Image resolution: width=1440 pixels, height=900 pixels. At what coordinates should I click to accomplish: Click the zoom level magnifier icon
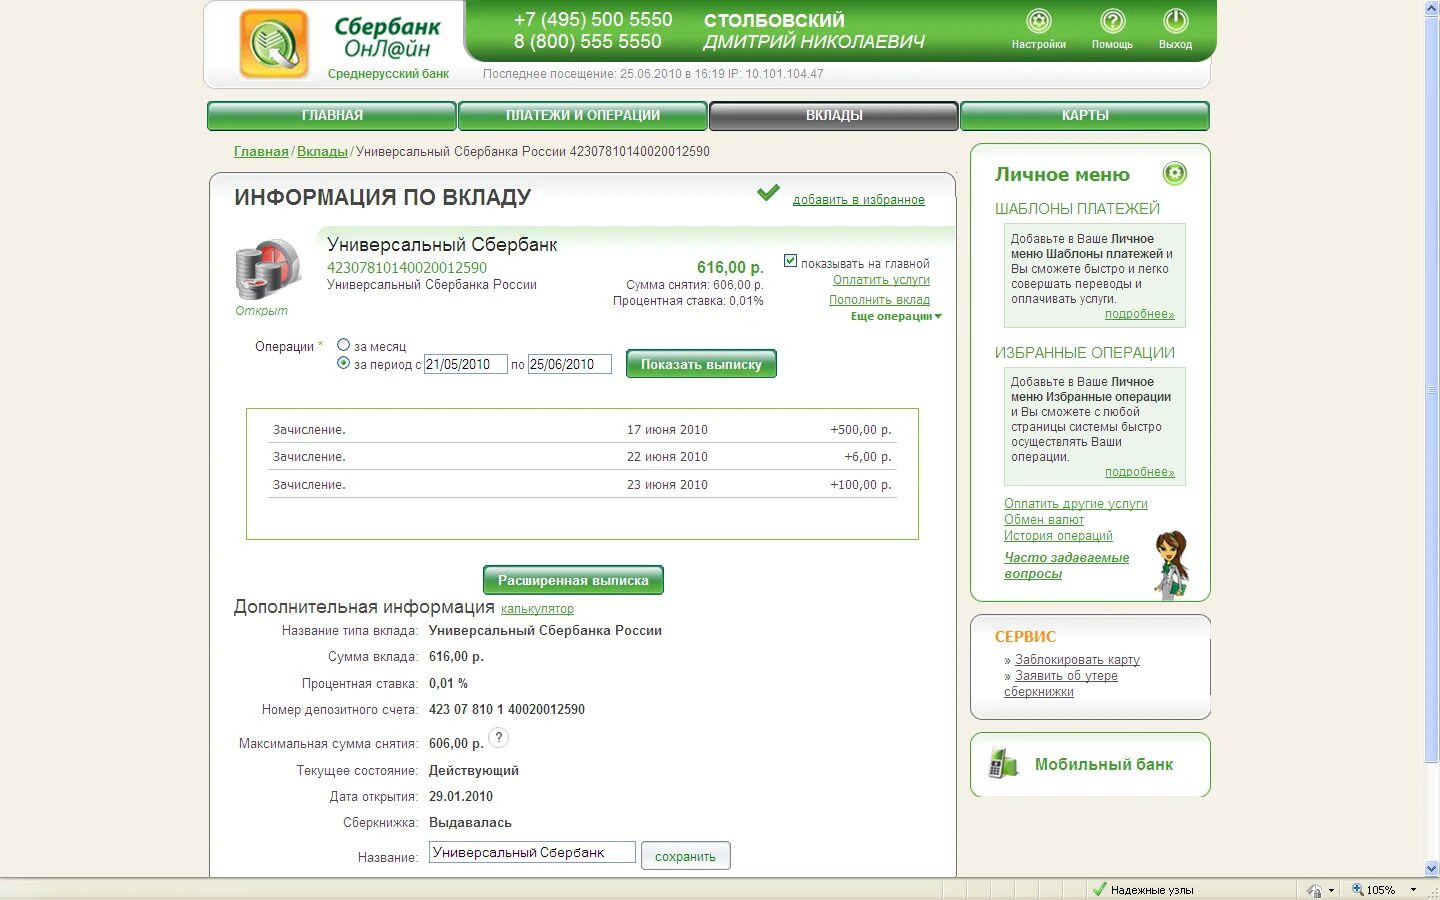pos(1358,889)
